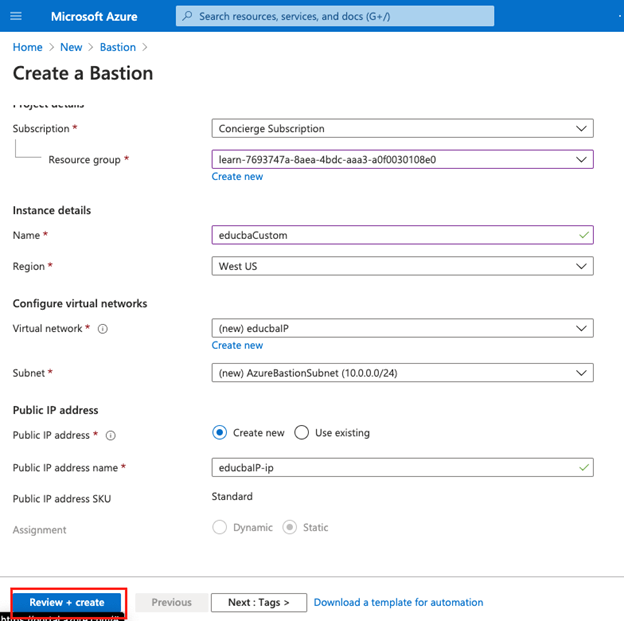This screenshot has height=621, width=624.
Task: Click the Virtual network info icon
Action: pos(104,328)
